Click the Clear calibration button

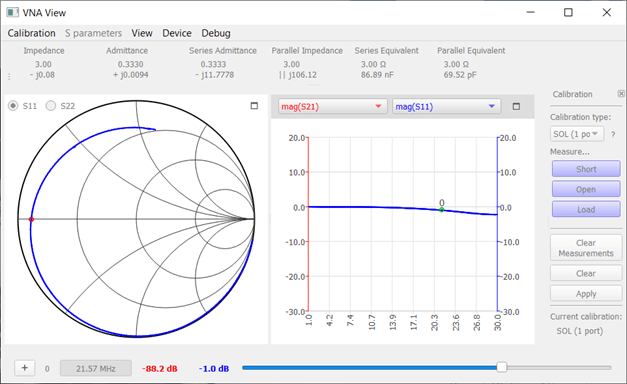586,274
